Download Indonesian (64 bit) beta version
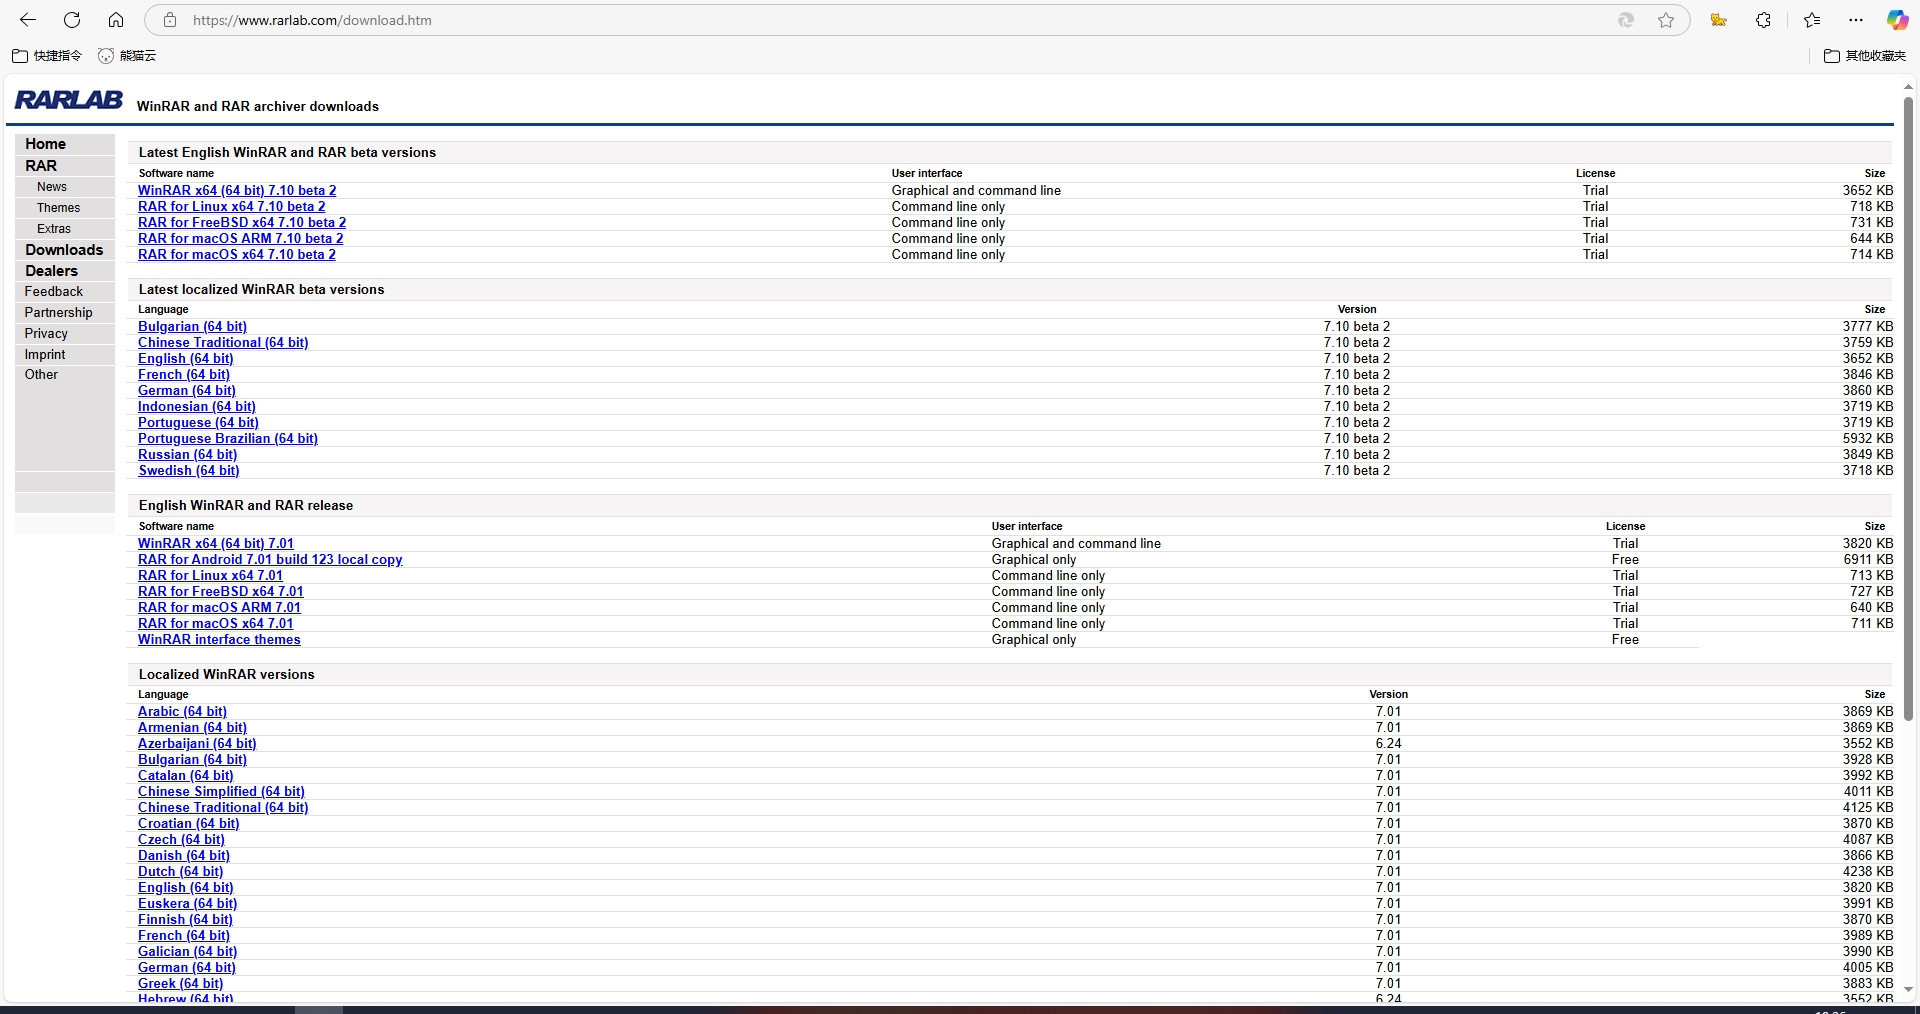This screenshot has width=1920, height=1014. (197, 407)
